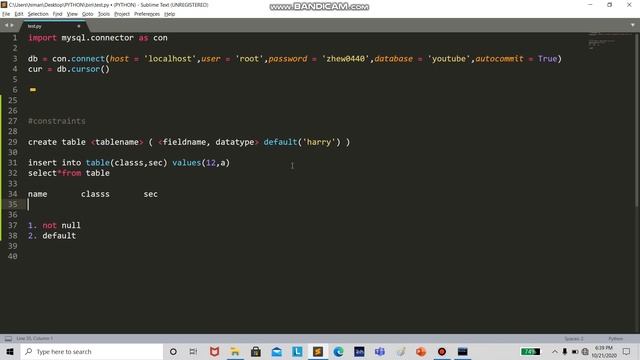Open Microsoft Teams from taskbar
Screen dimensions: 640x360
[x=380, y=351]
